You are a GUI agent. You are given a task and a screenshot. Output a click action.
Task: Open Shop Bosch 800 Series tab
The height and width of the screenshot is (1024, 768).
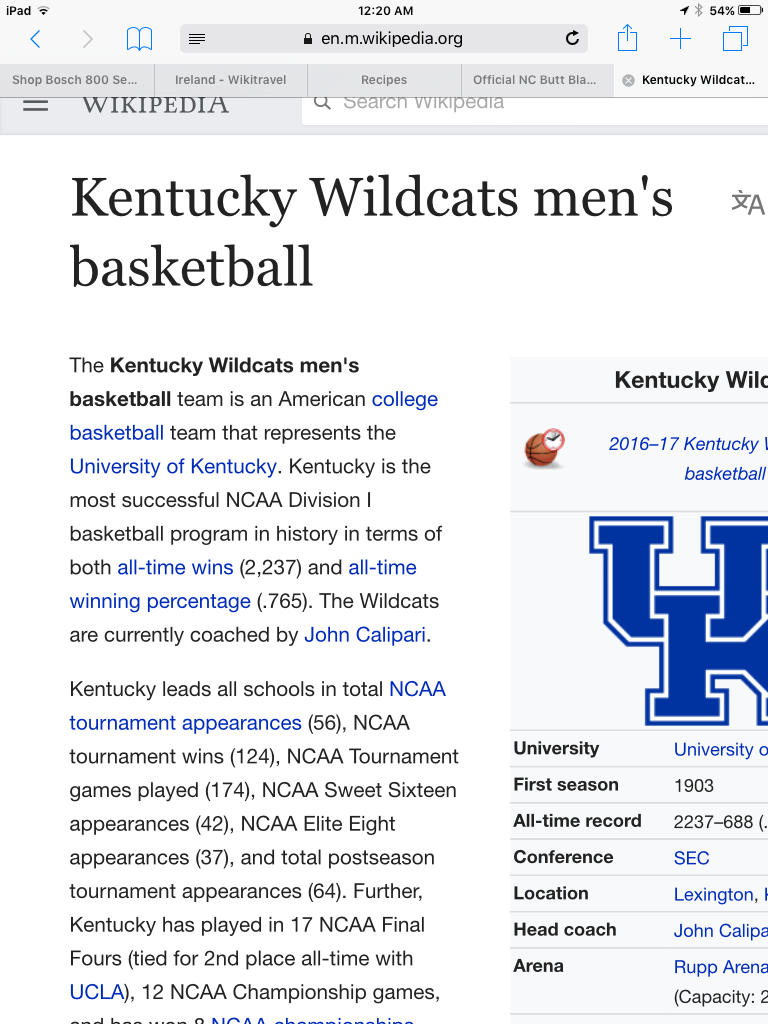(x=75, y=80)
